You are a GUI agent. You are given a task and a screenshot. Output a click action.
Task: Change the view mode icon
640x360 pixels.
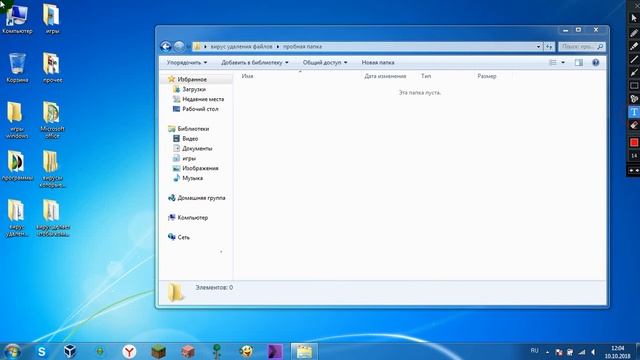553,62
